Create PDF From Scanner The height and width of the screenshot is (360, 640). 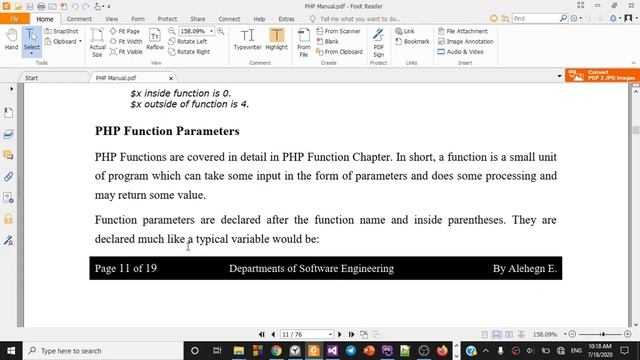coord(338,31)
